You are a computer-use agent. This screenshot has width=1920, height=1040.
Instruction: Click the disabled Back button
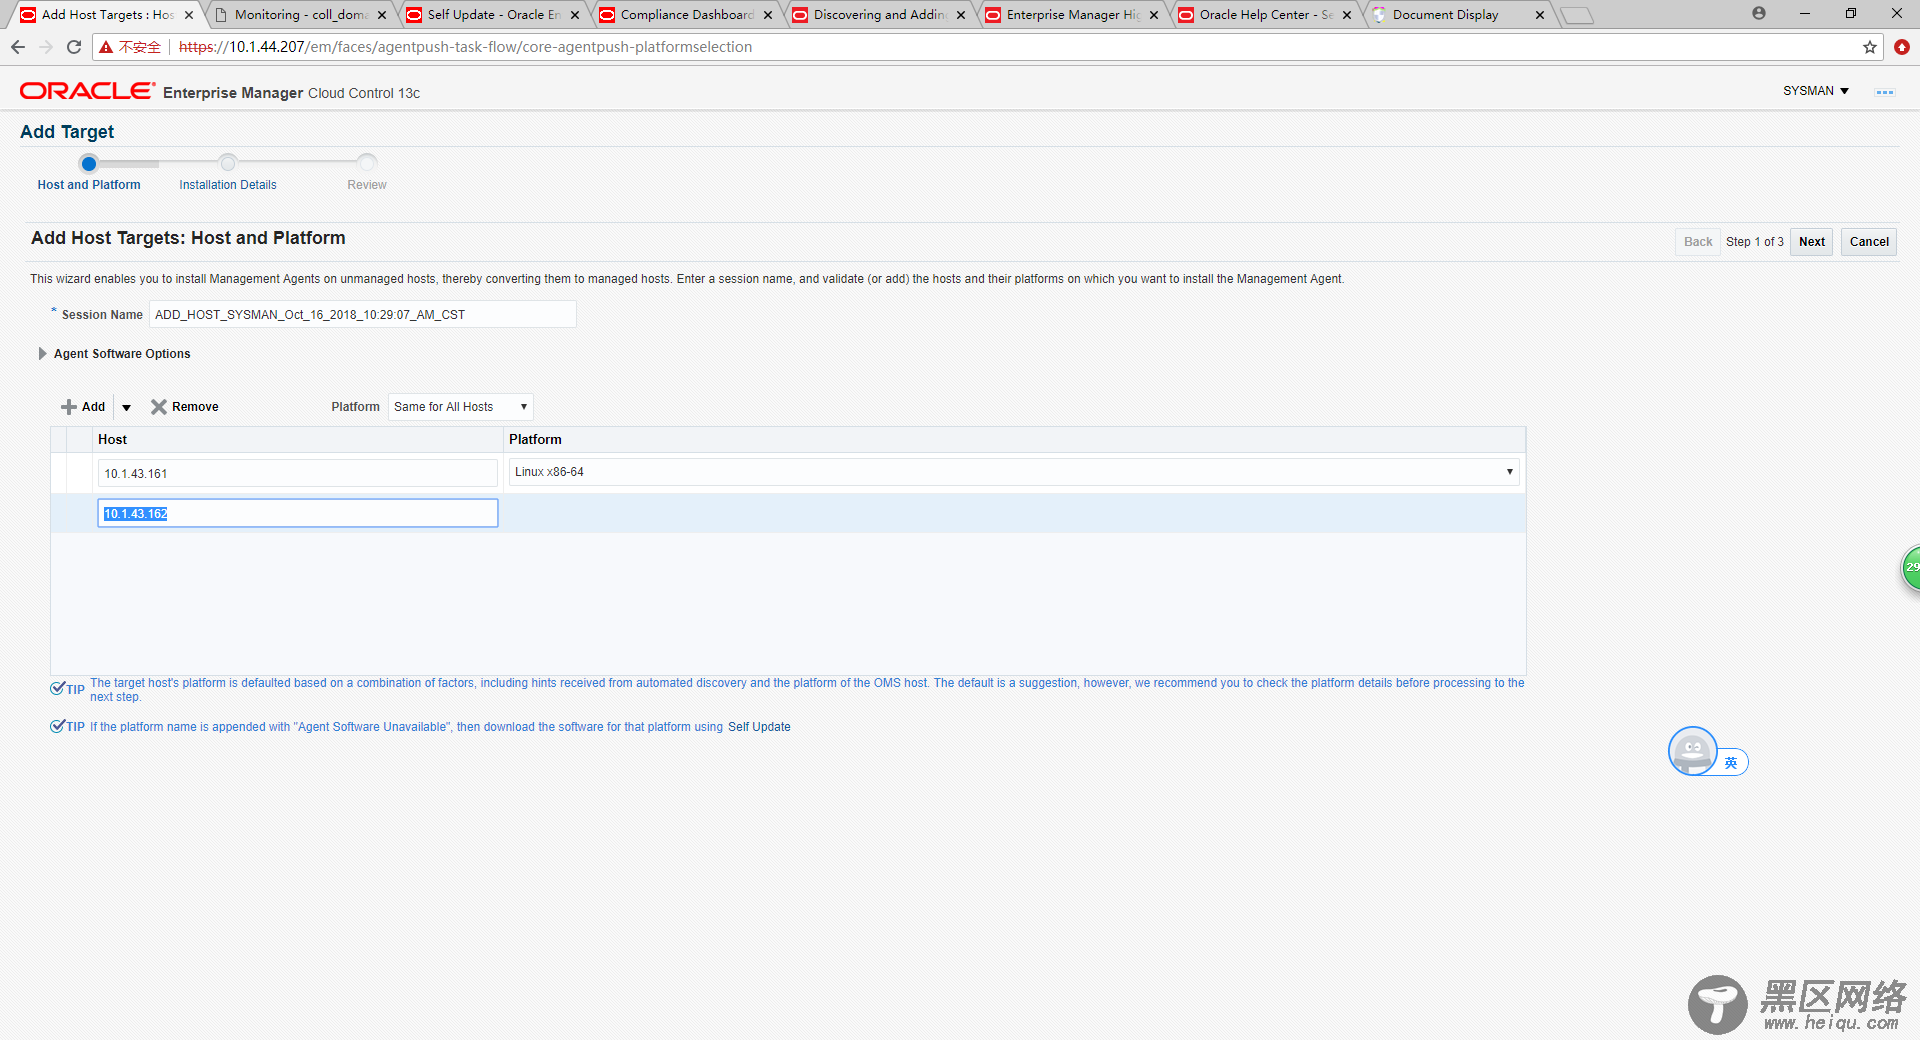pyautogui.click(x=1698, y=242)
